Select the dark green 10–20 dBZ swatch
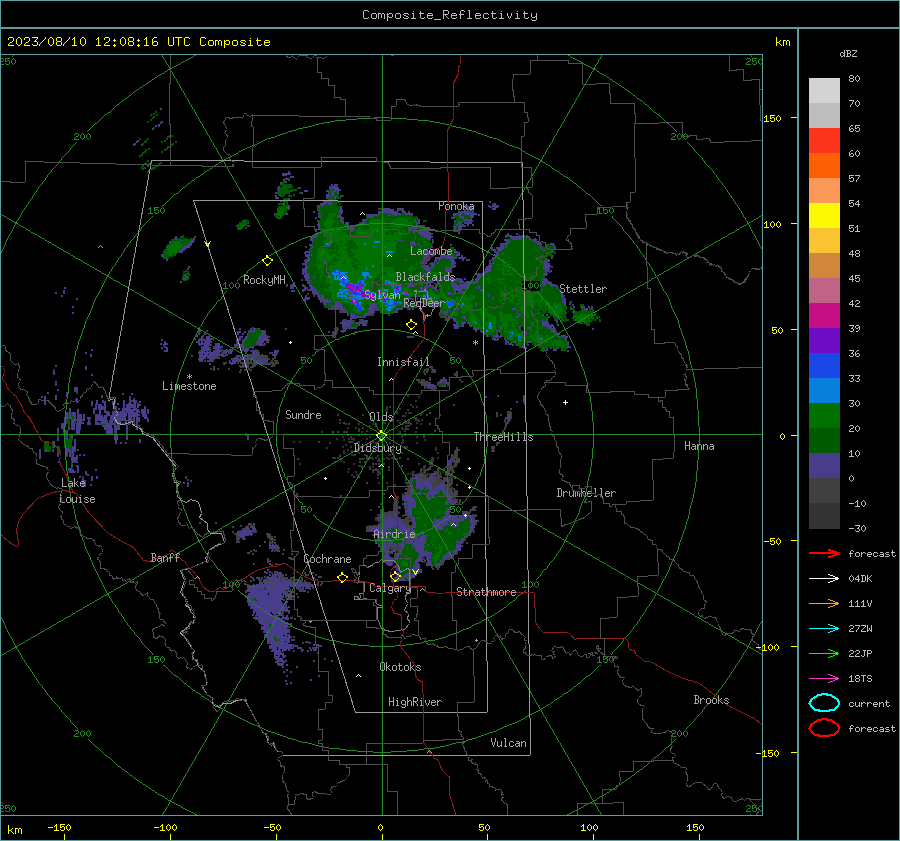Screen dimensions: 900x841 pyautogui.click(x=824, y=441)
